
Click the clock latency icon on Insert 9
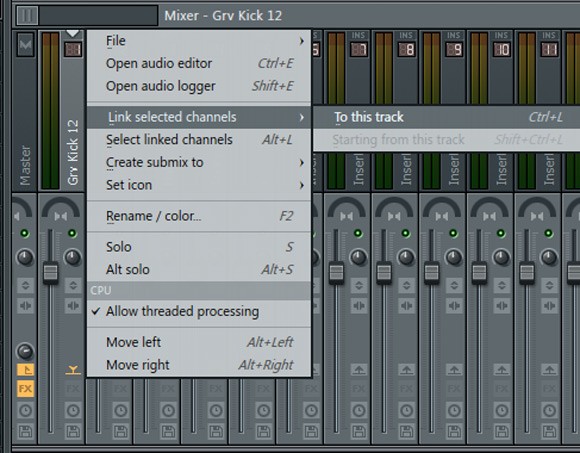[x=454, y=410]
